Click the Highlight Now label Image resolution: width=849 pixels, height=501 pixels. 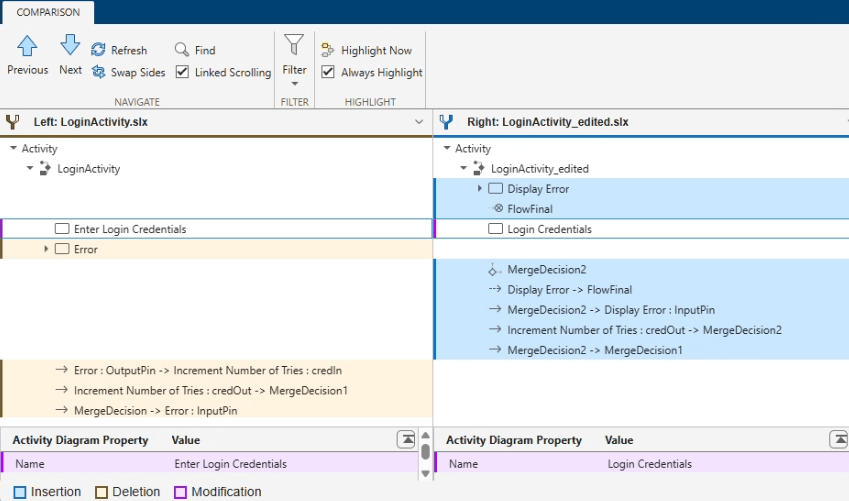coord(376,50)
